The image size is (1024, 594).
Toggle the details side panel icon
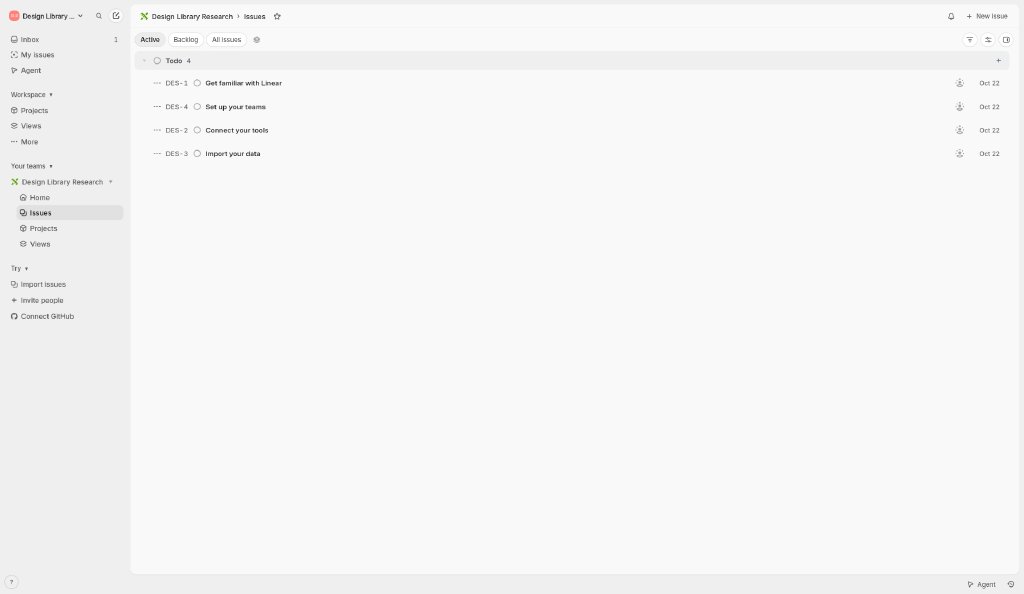pyautogui.click(x=1006, y=40)
